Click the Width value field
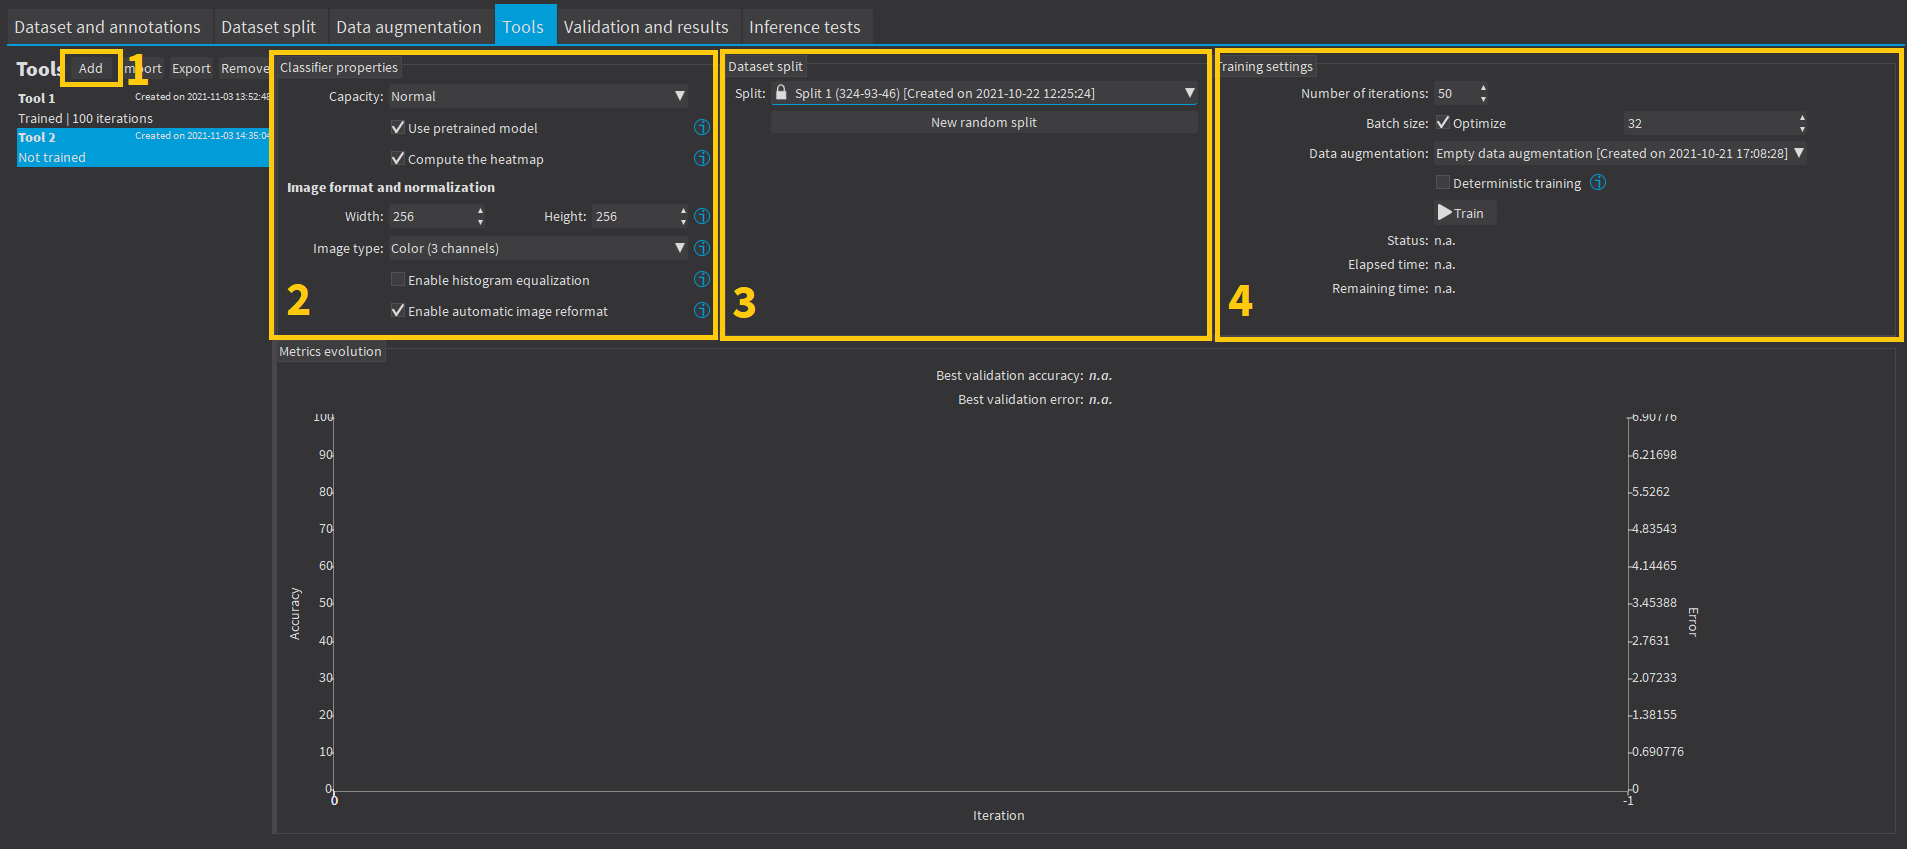 point(437,216)
